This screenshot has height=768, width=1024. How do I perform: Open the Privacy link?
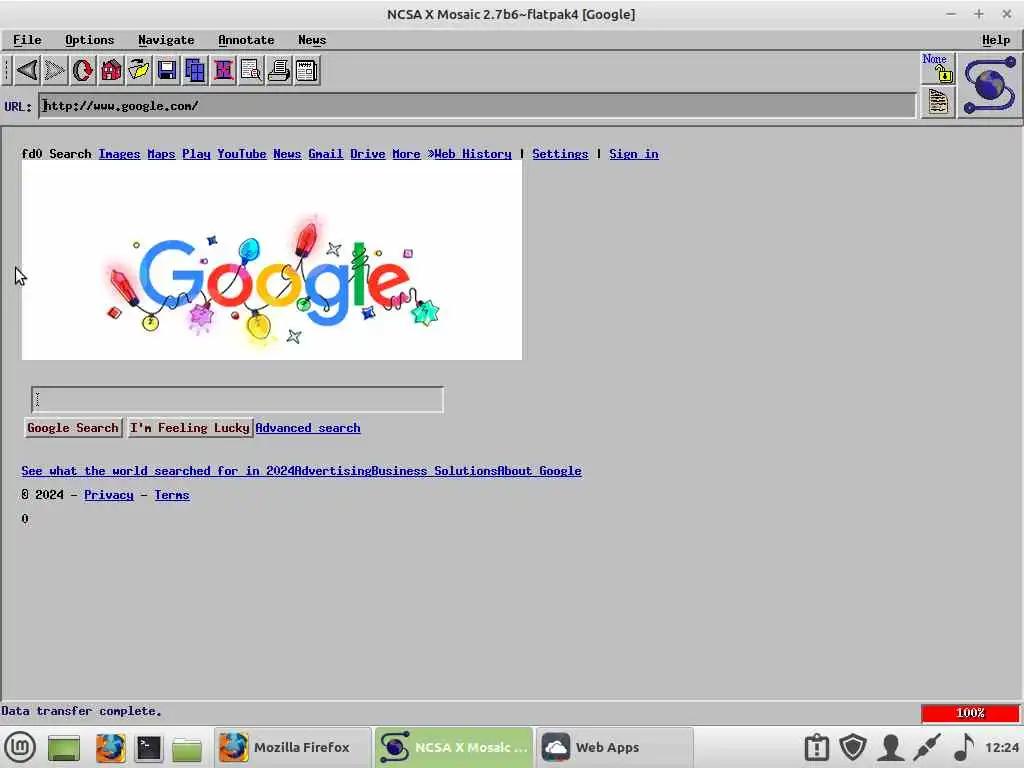[x=109, y=495]
